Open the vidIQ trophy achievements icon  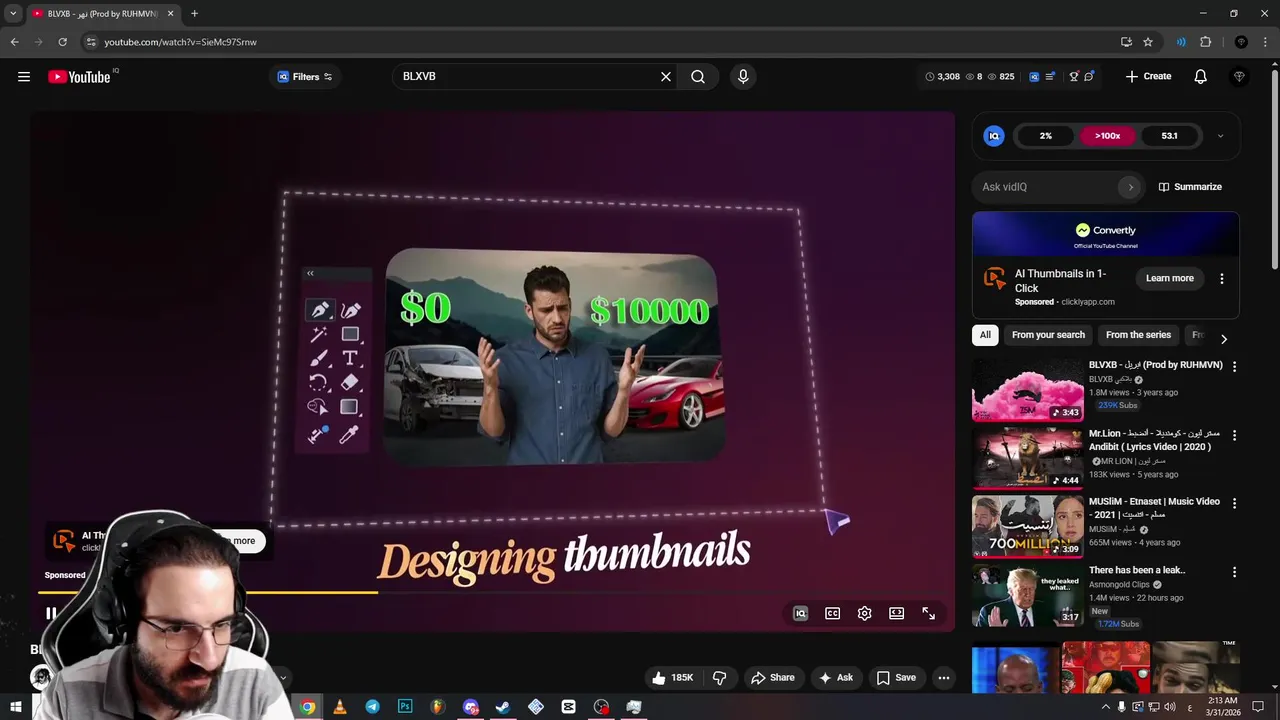[x=1074, y=76]
